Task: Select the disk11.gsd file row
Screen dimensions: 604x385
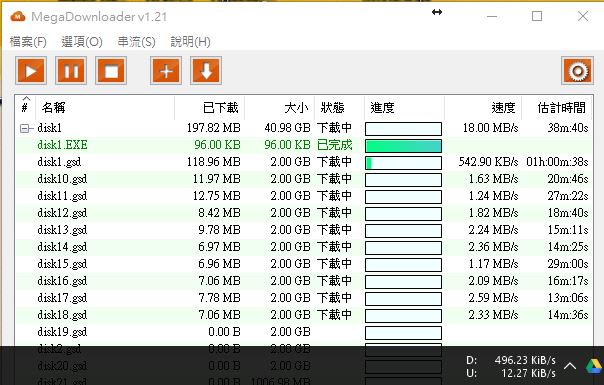Action: [x=304, y=196]
